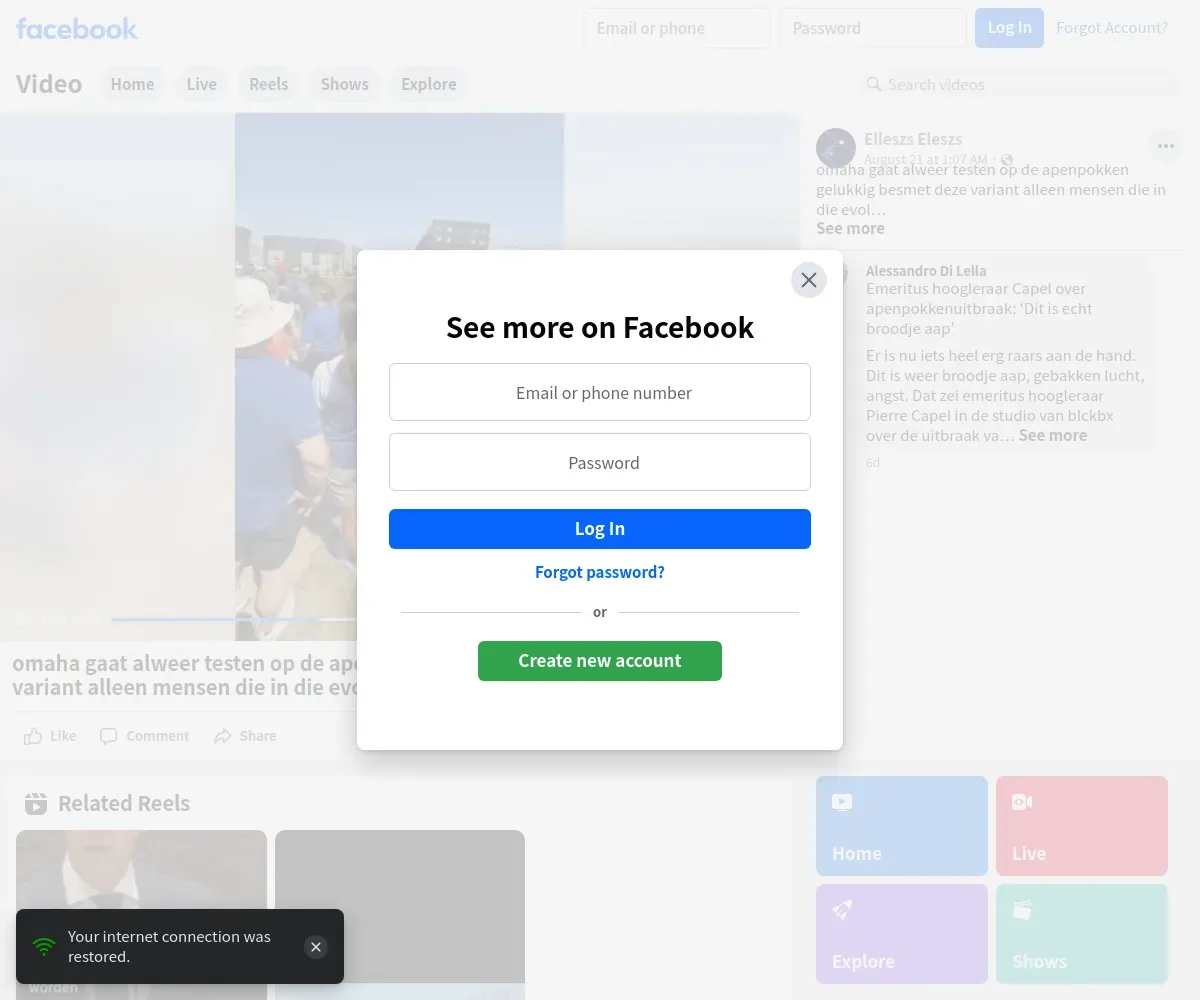Open the blue Home tile

[x=902, y=826]
